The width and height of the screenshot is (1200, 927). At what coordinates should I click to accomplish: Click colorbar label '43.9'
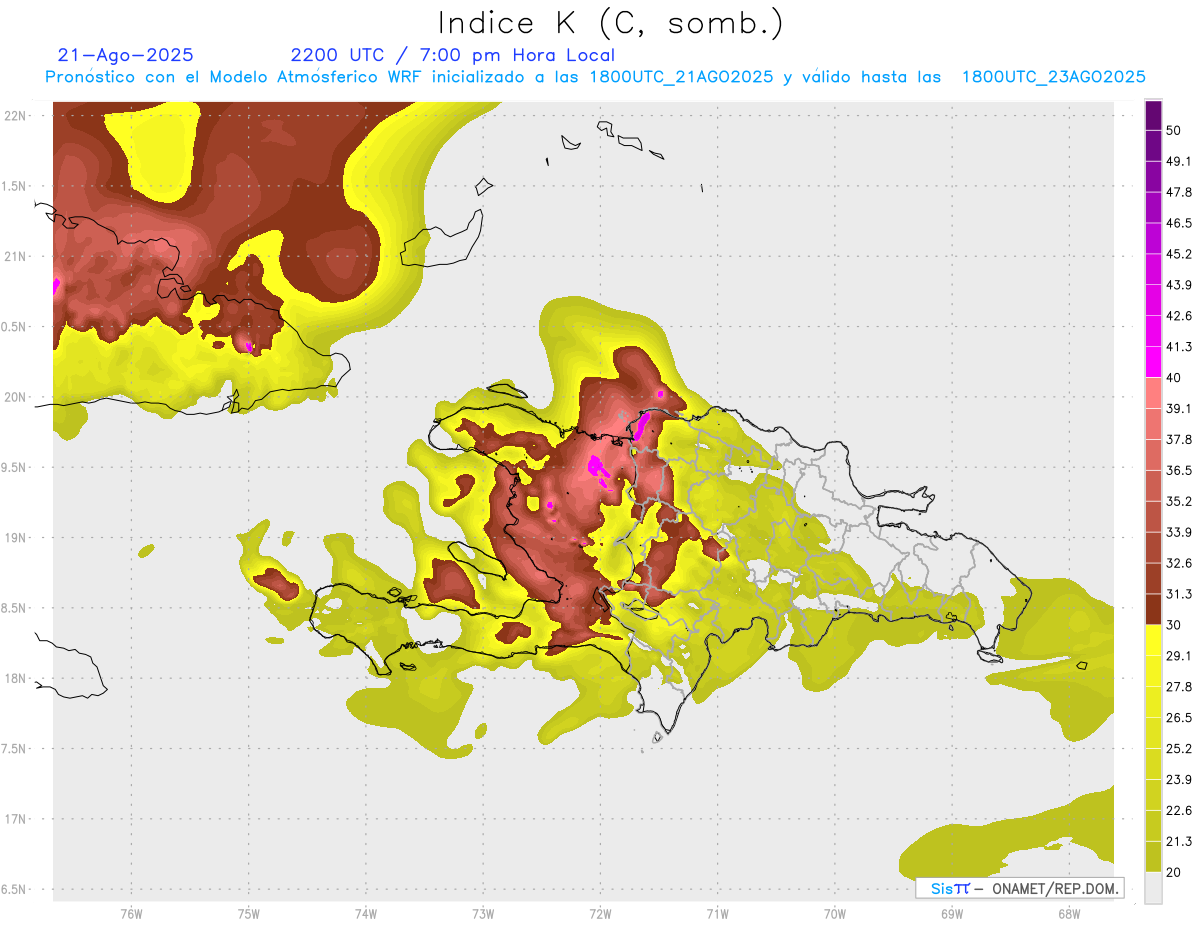[x=1179, y=285]
